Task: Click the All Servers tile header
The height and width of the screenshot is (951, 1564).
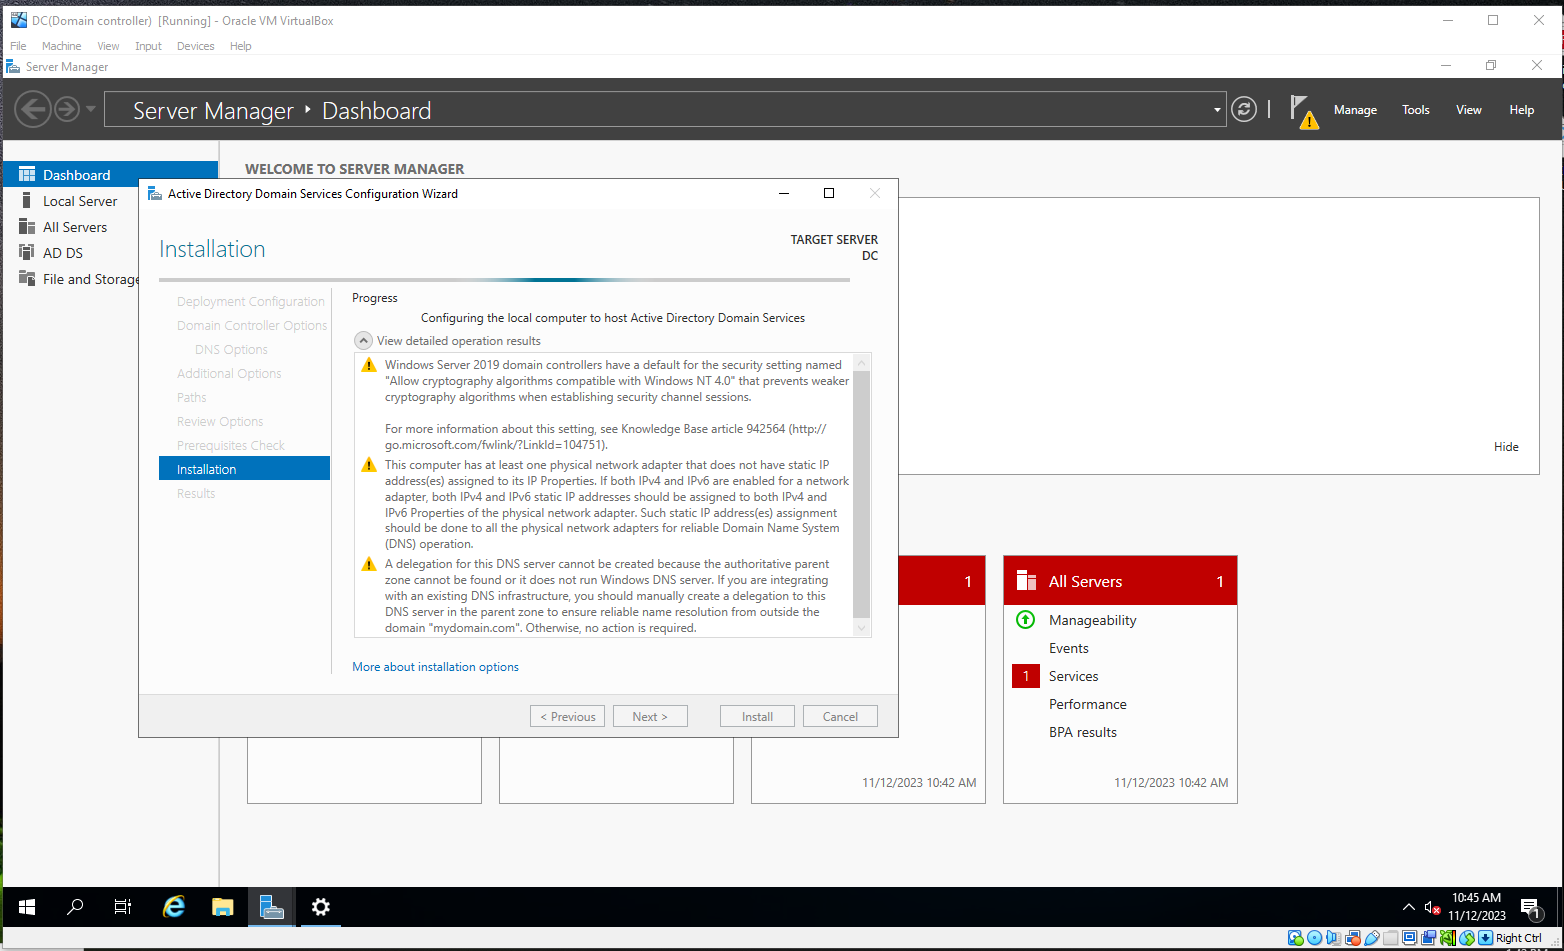Action: point(1120,581)
